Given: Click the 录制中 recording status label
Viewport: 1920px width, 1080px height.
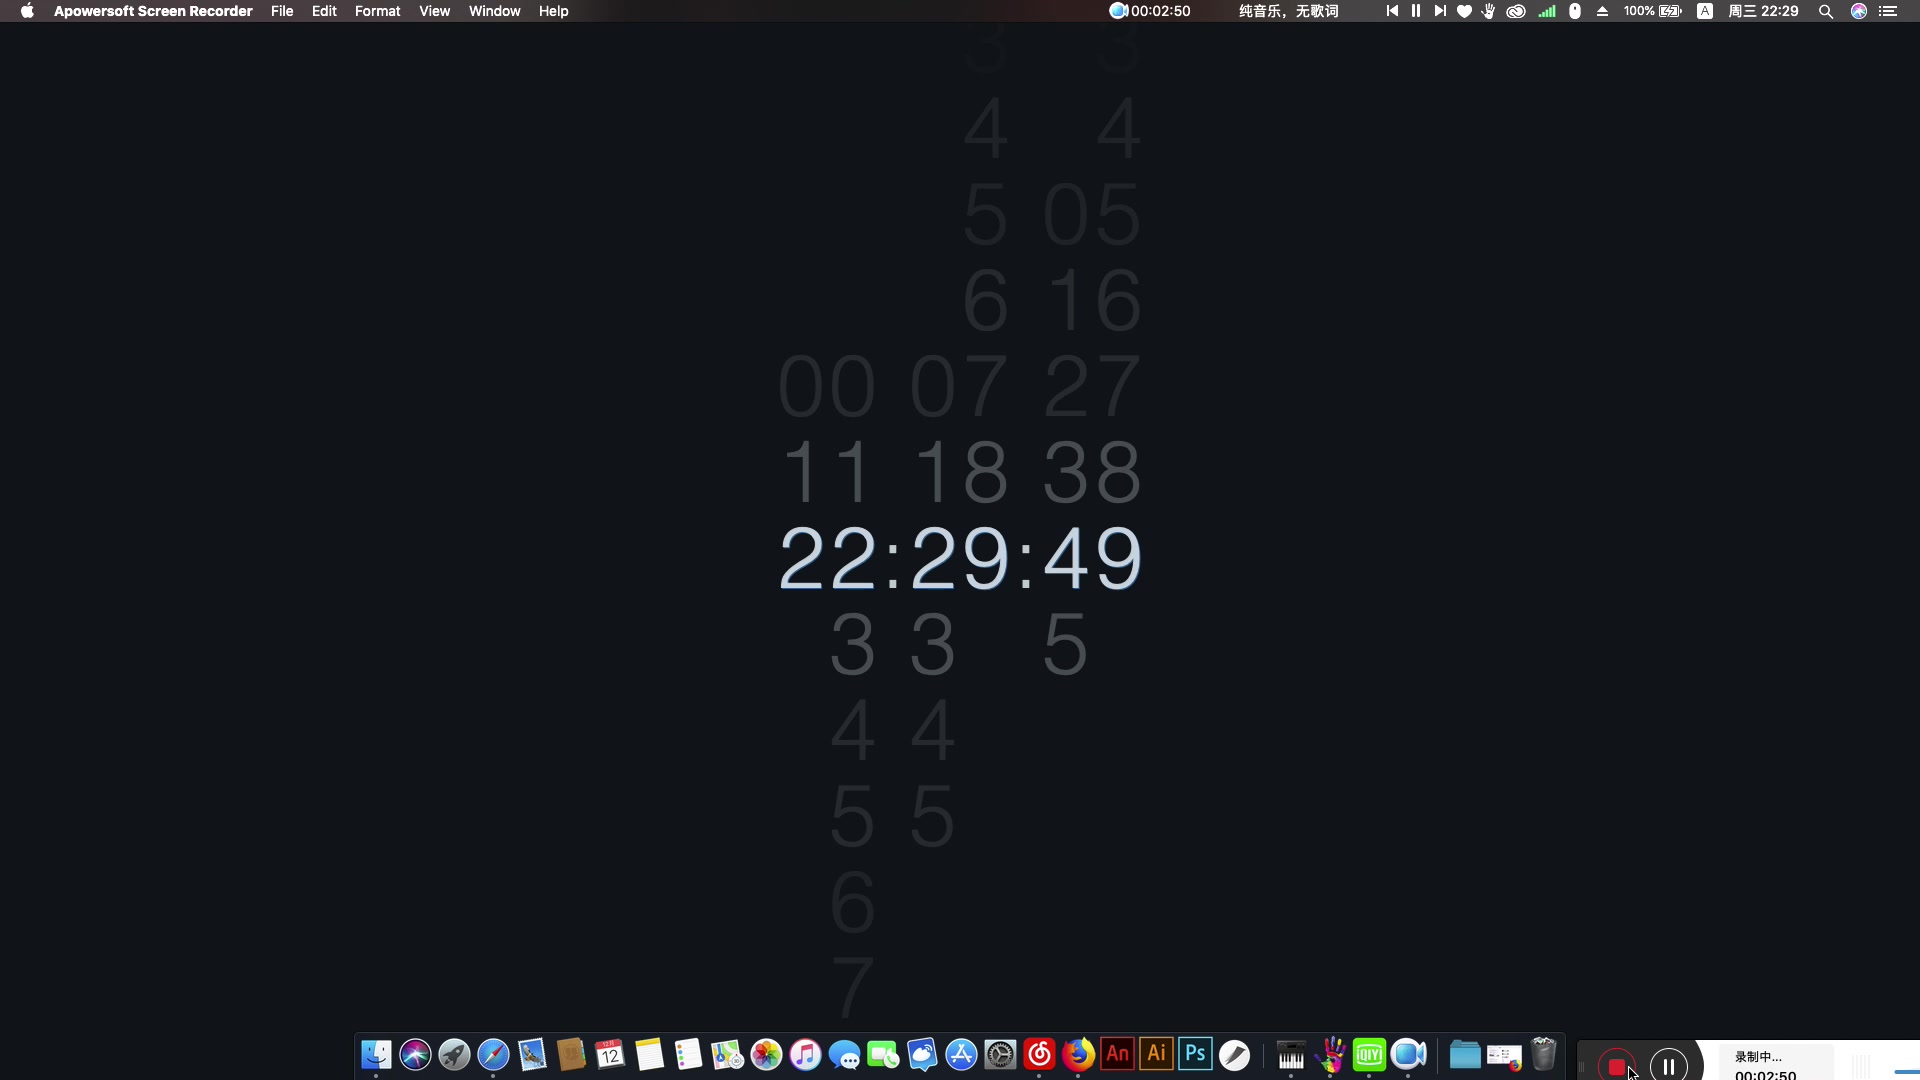Looking at the screenshot, I should coord(1758,1057).
